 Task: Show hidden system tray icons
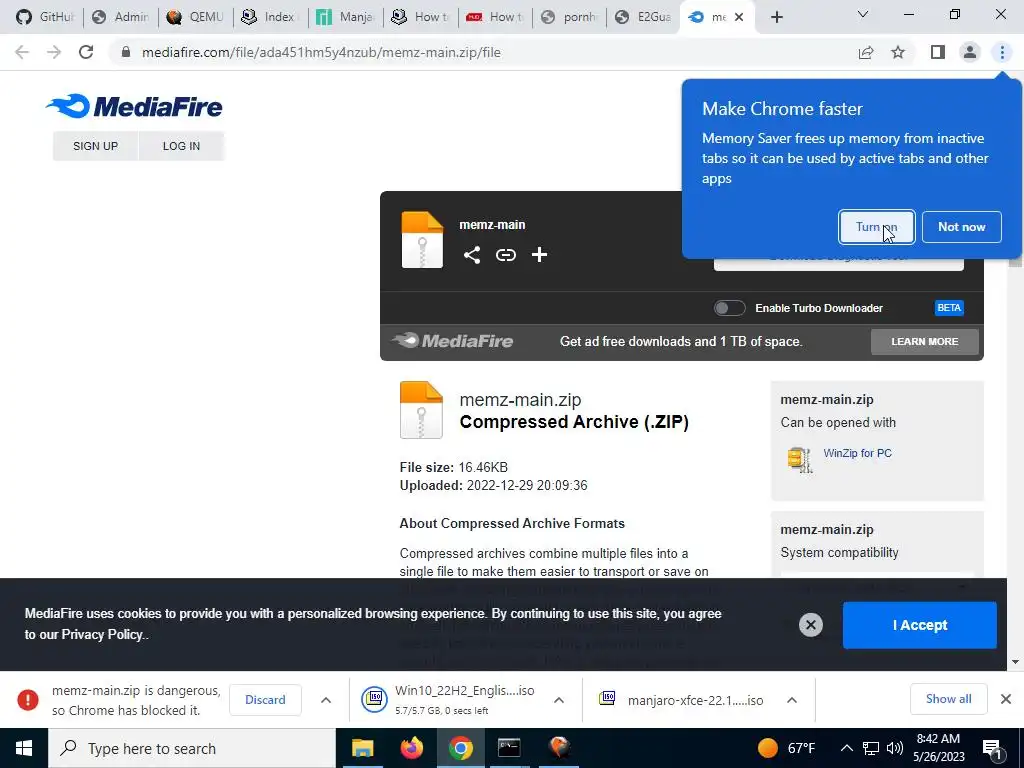[846, 748]
